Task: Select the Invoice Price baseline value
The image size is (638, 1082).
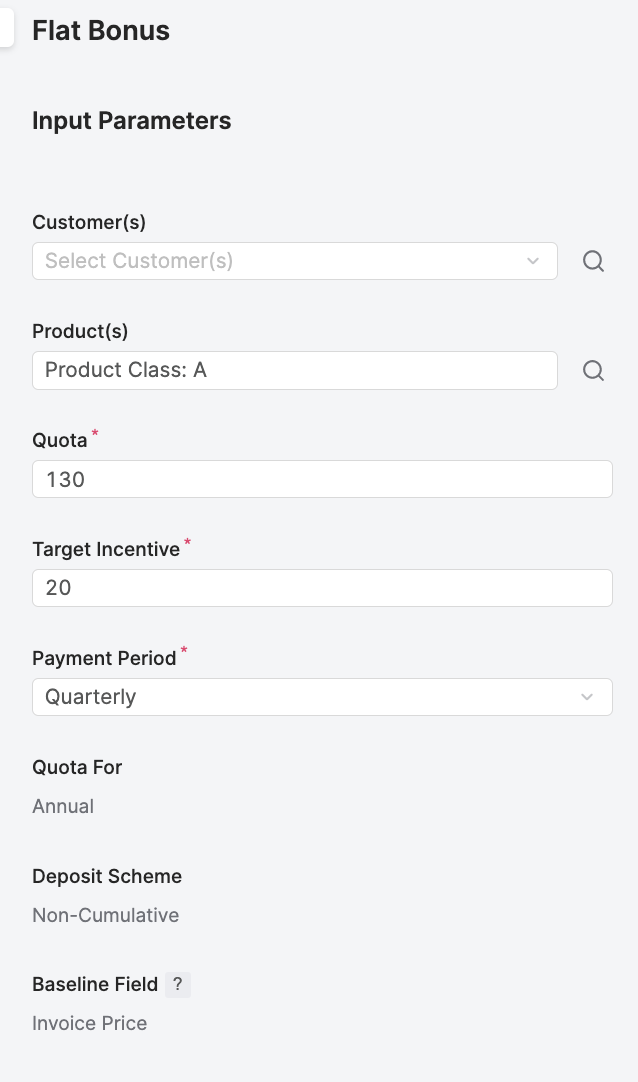Action: [90, 1023]
